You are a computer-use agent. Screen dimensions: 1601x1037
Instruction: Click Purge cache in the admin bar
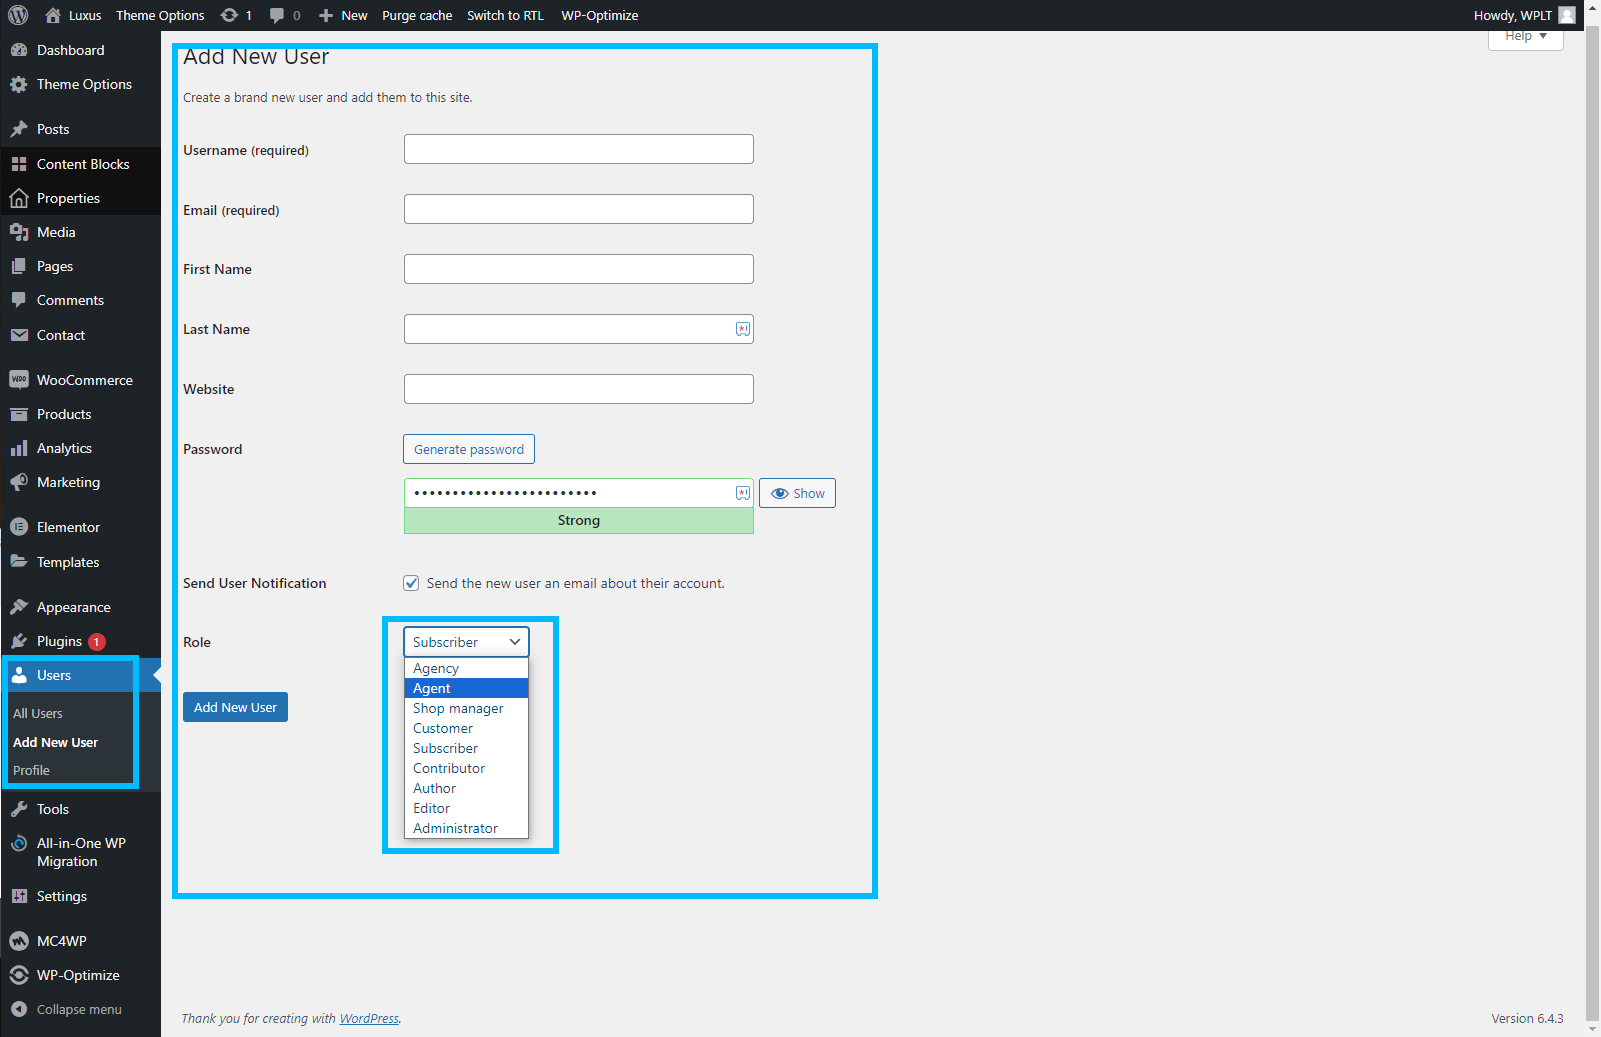pos(416,15)
